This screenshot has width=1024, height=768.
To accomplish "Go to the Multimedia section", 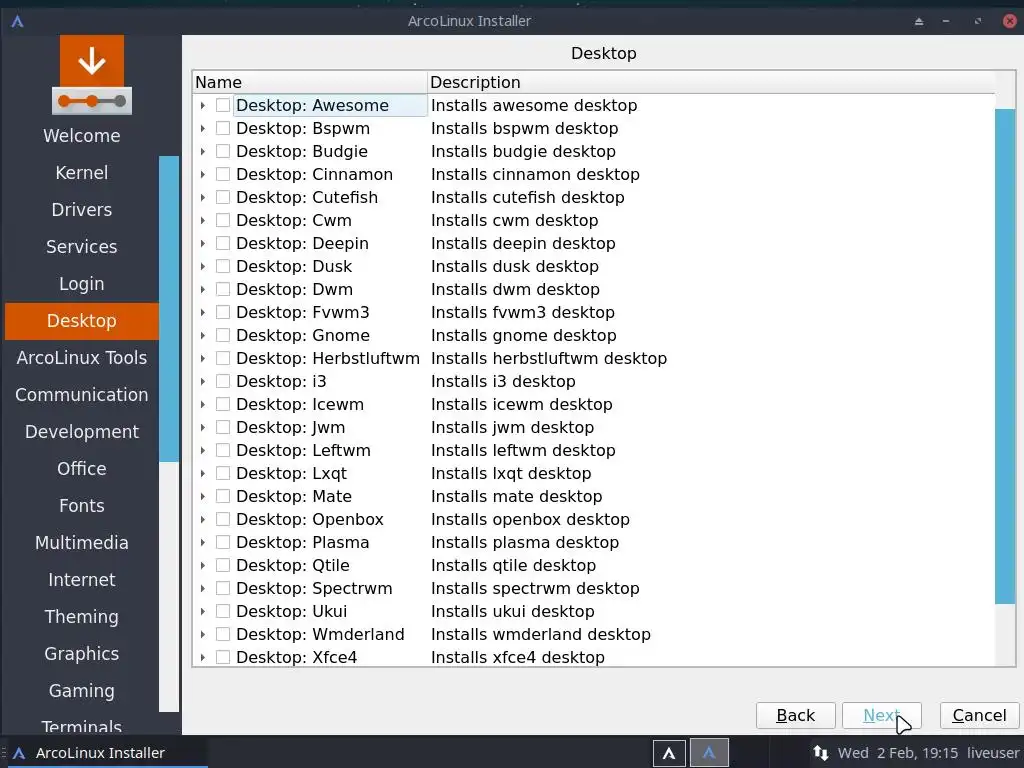I will pos(82,543).
